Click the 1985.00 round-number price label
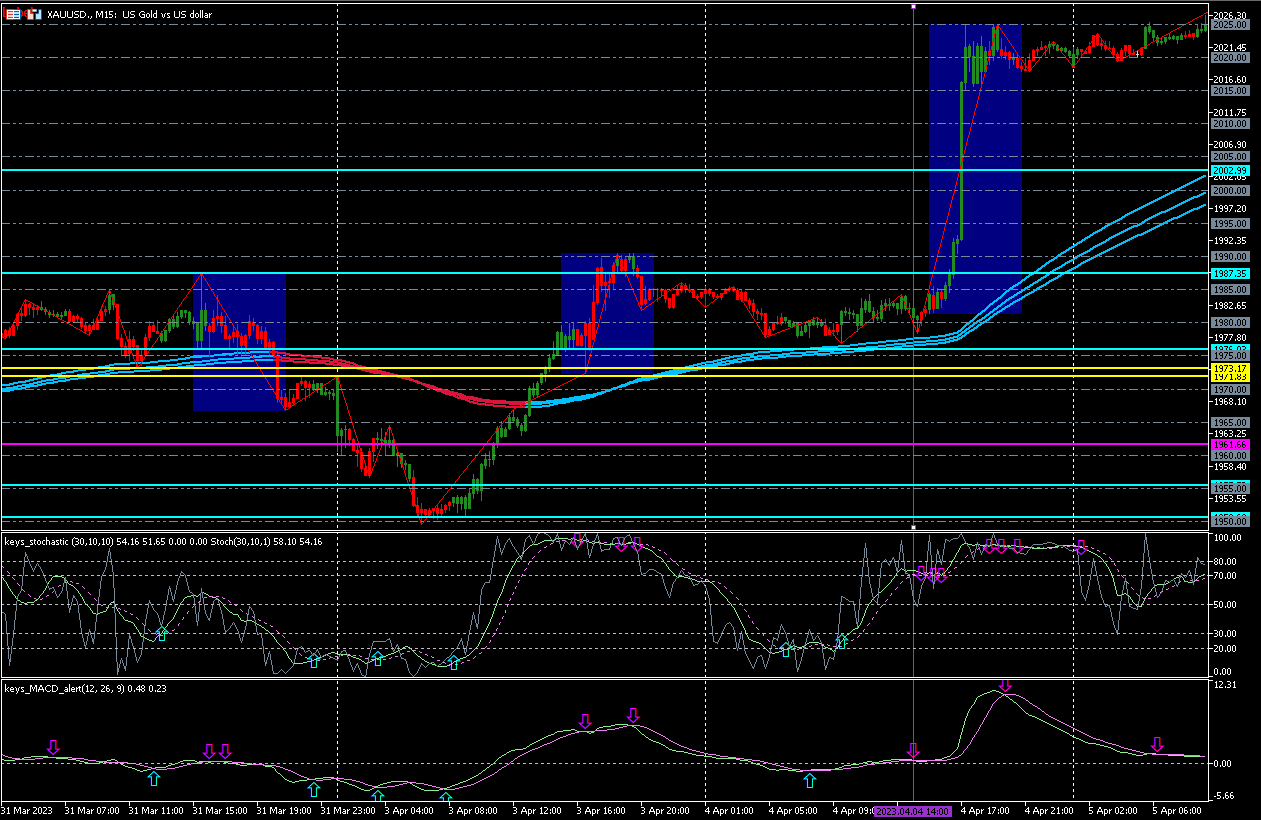 [1229, 290]
